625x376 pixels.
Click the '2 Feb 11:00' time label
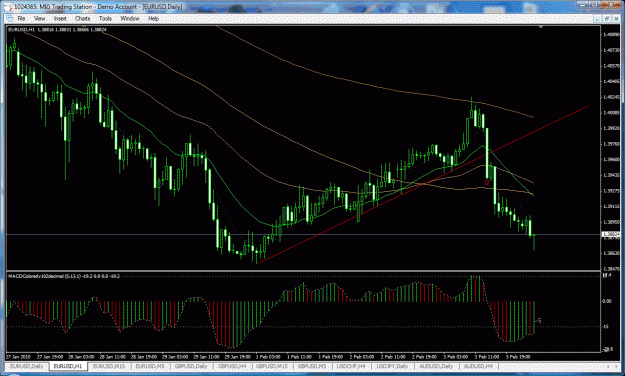(x=394, y=357)
